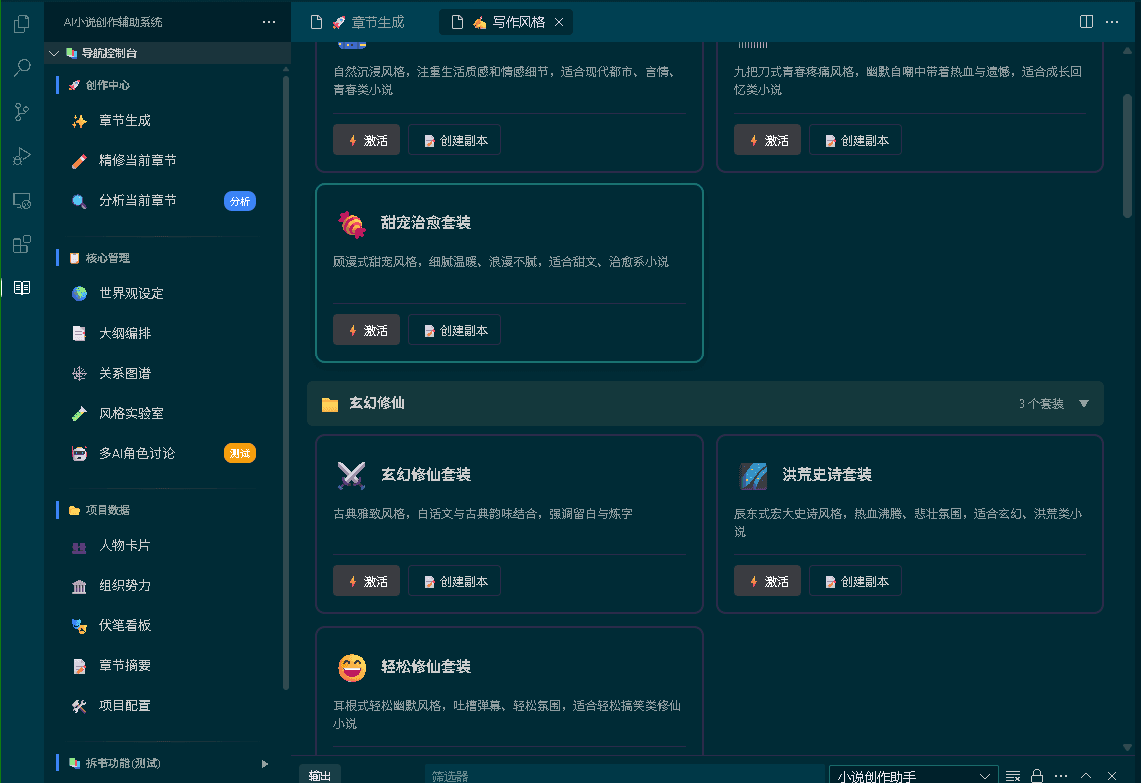Click the 测试 badge on 多AI角色讨论
This screenshot has width=1141, height=783.
click(x=240, y=453)
